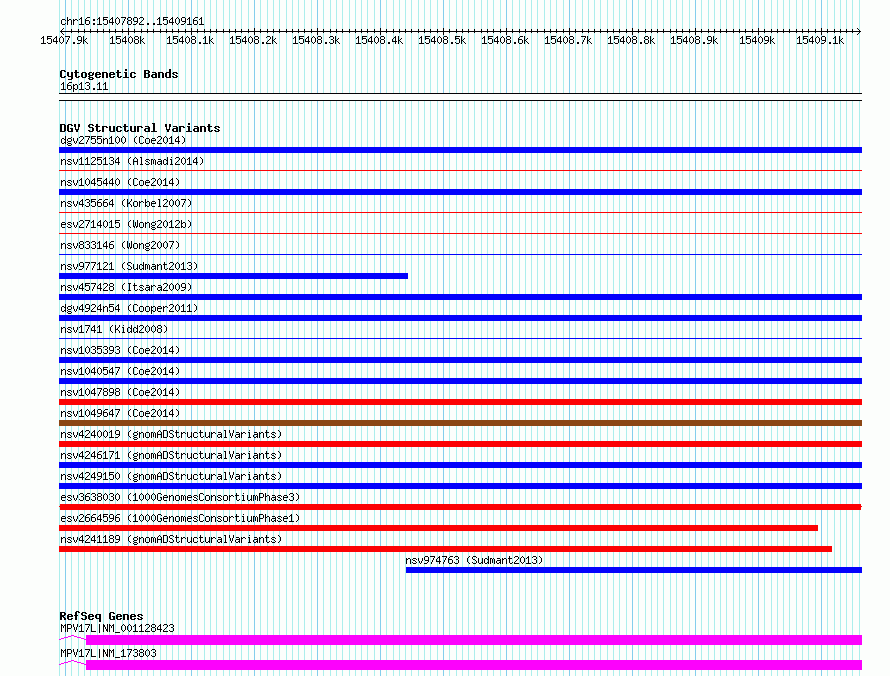Image resolution: width=890 pixels, height=676 pixels.
Task: Click the blue bar under nsv4249150
Action: click(460, 486)
